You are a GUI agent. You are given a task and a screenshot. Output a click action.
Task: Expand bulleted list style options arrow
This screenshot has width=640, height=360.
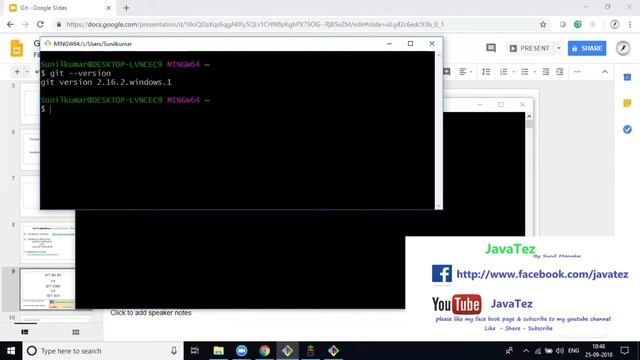point(535,72)
